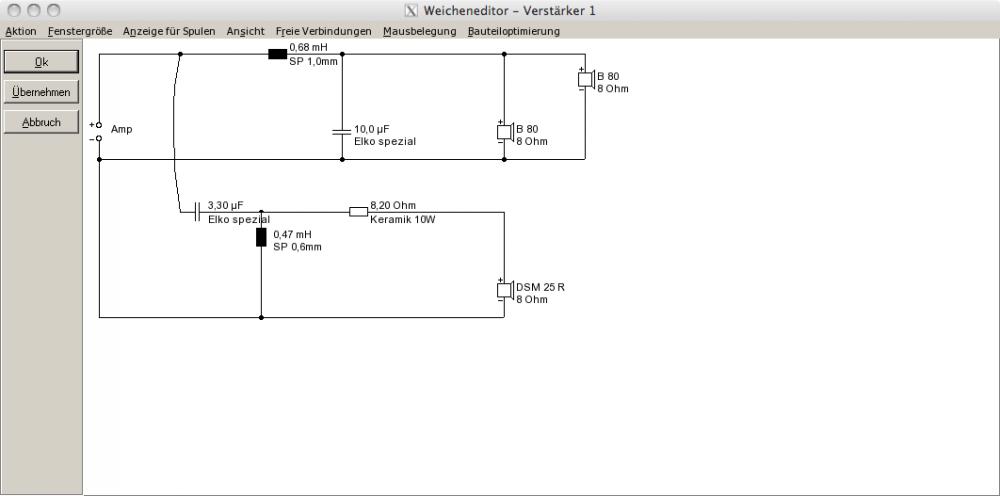Click the Amp negative terminal

point(99,138)
